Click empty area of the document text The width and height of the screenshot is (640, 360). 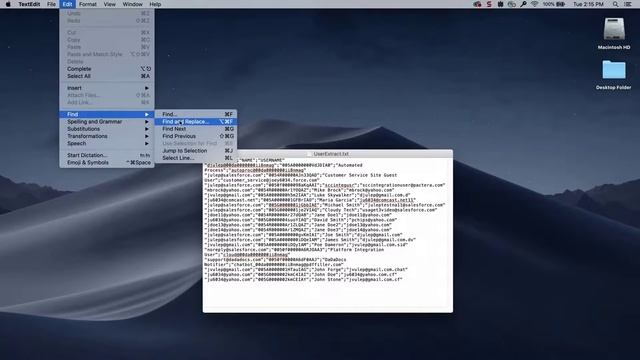[x=327, y=297]
